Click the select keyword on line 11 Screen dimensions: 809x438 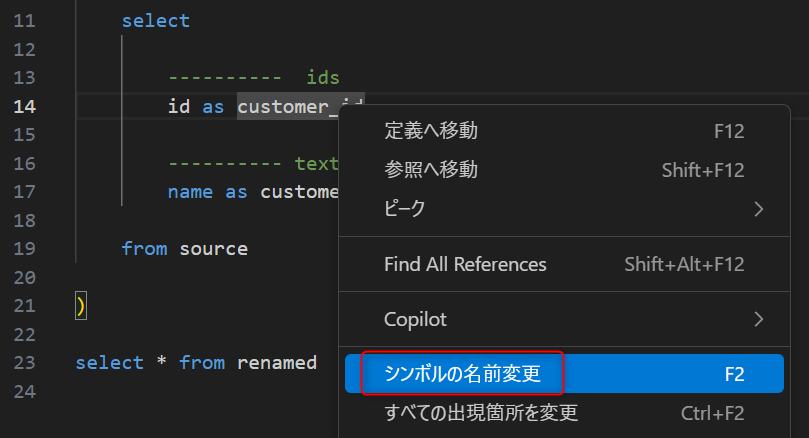pos(156,21)
